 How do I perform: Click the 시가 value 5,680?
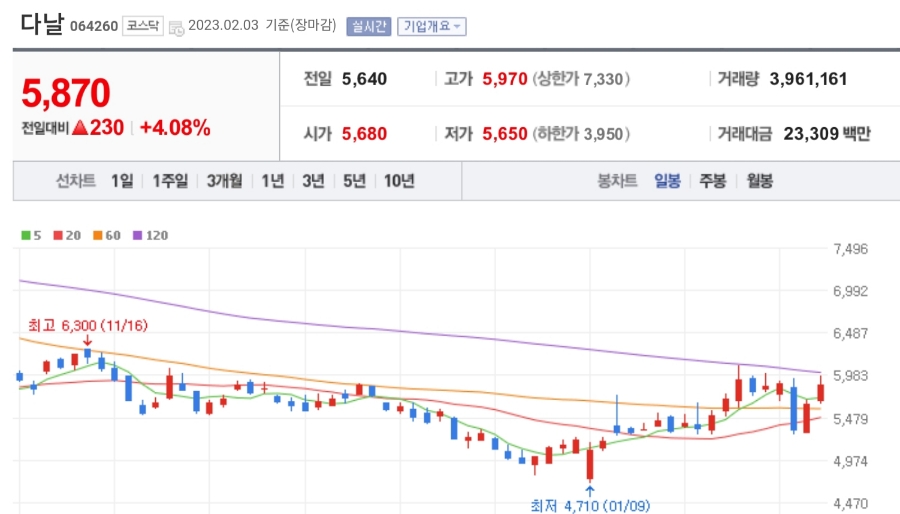click(364, 134)
